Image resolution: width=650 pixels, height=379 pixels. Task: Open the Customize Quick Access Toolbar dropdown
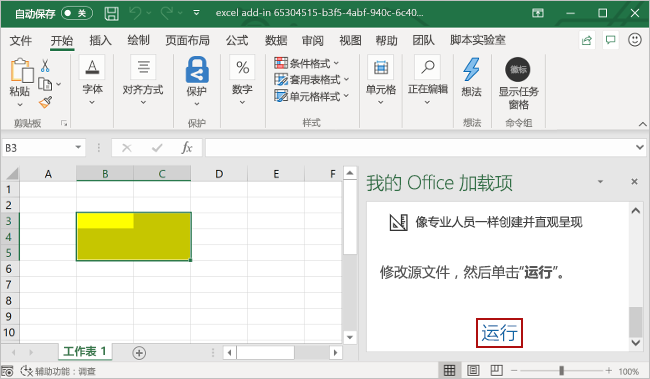(x=196, y=13)
